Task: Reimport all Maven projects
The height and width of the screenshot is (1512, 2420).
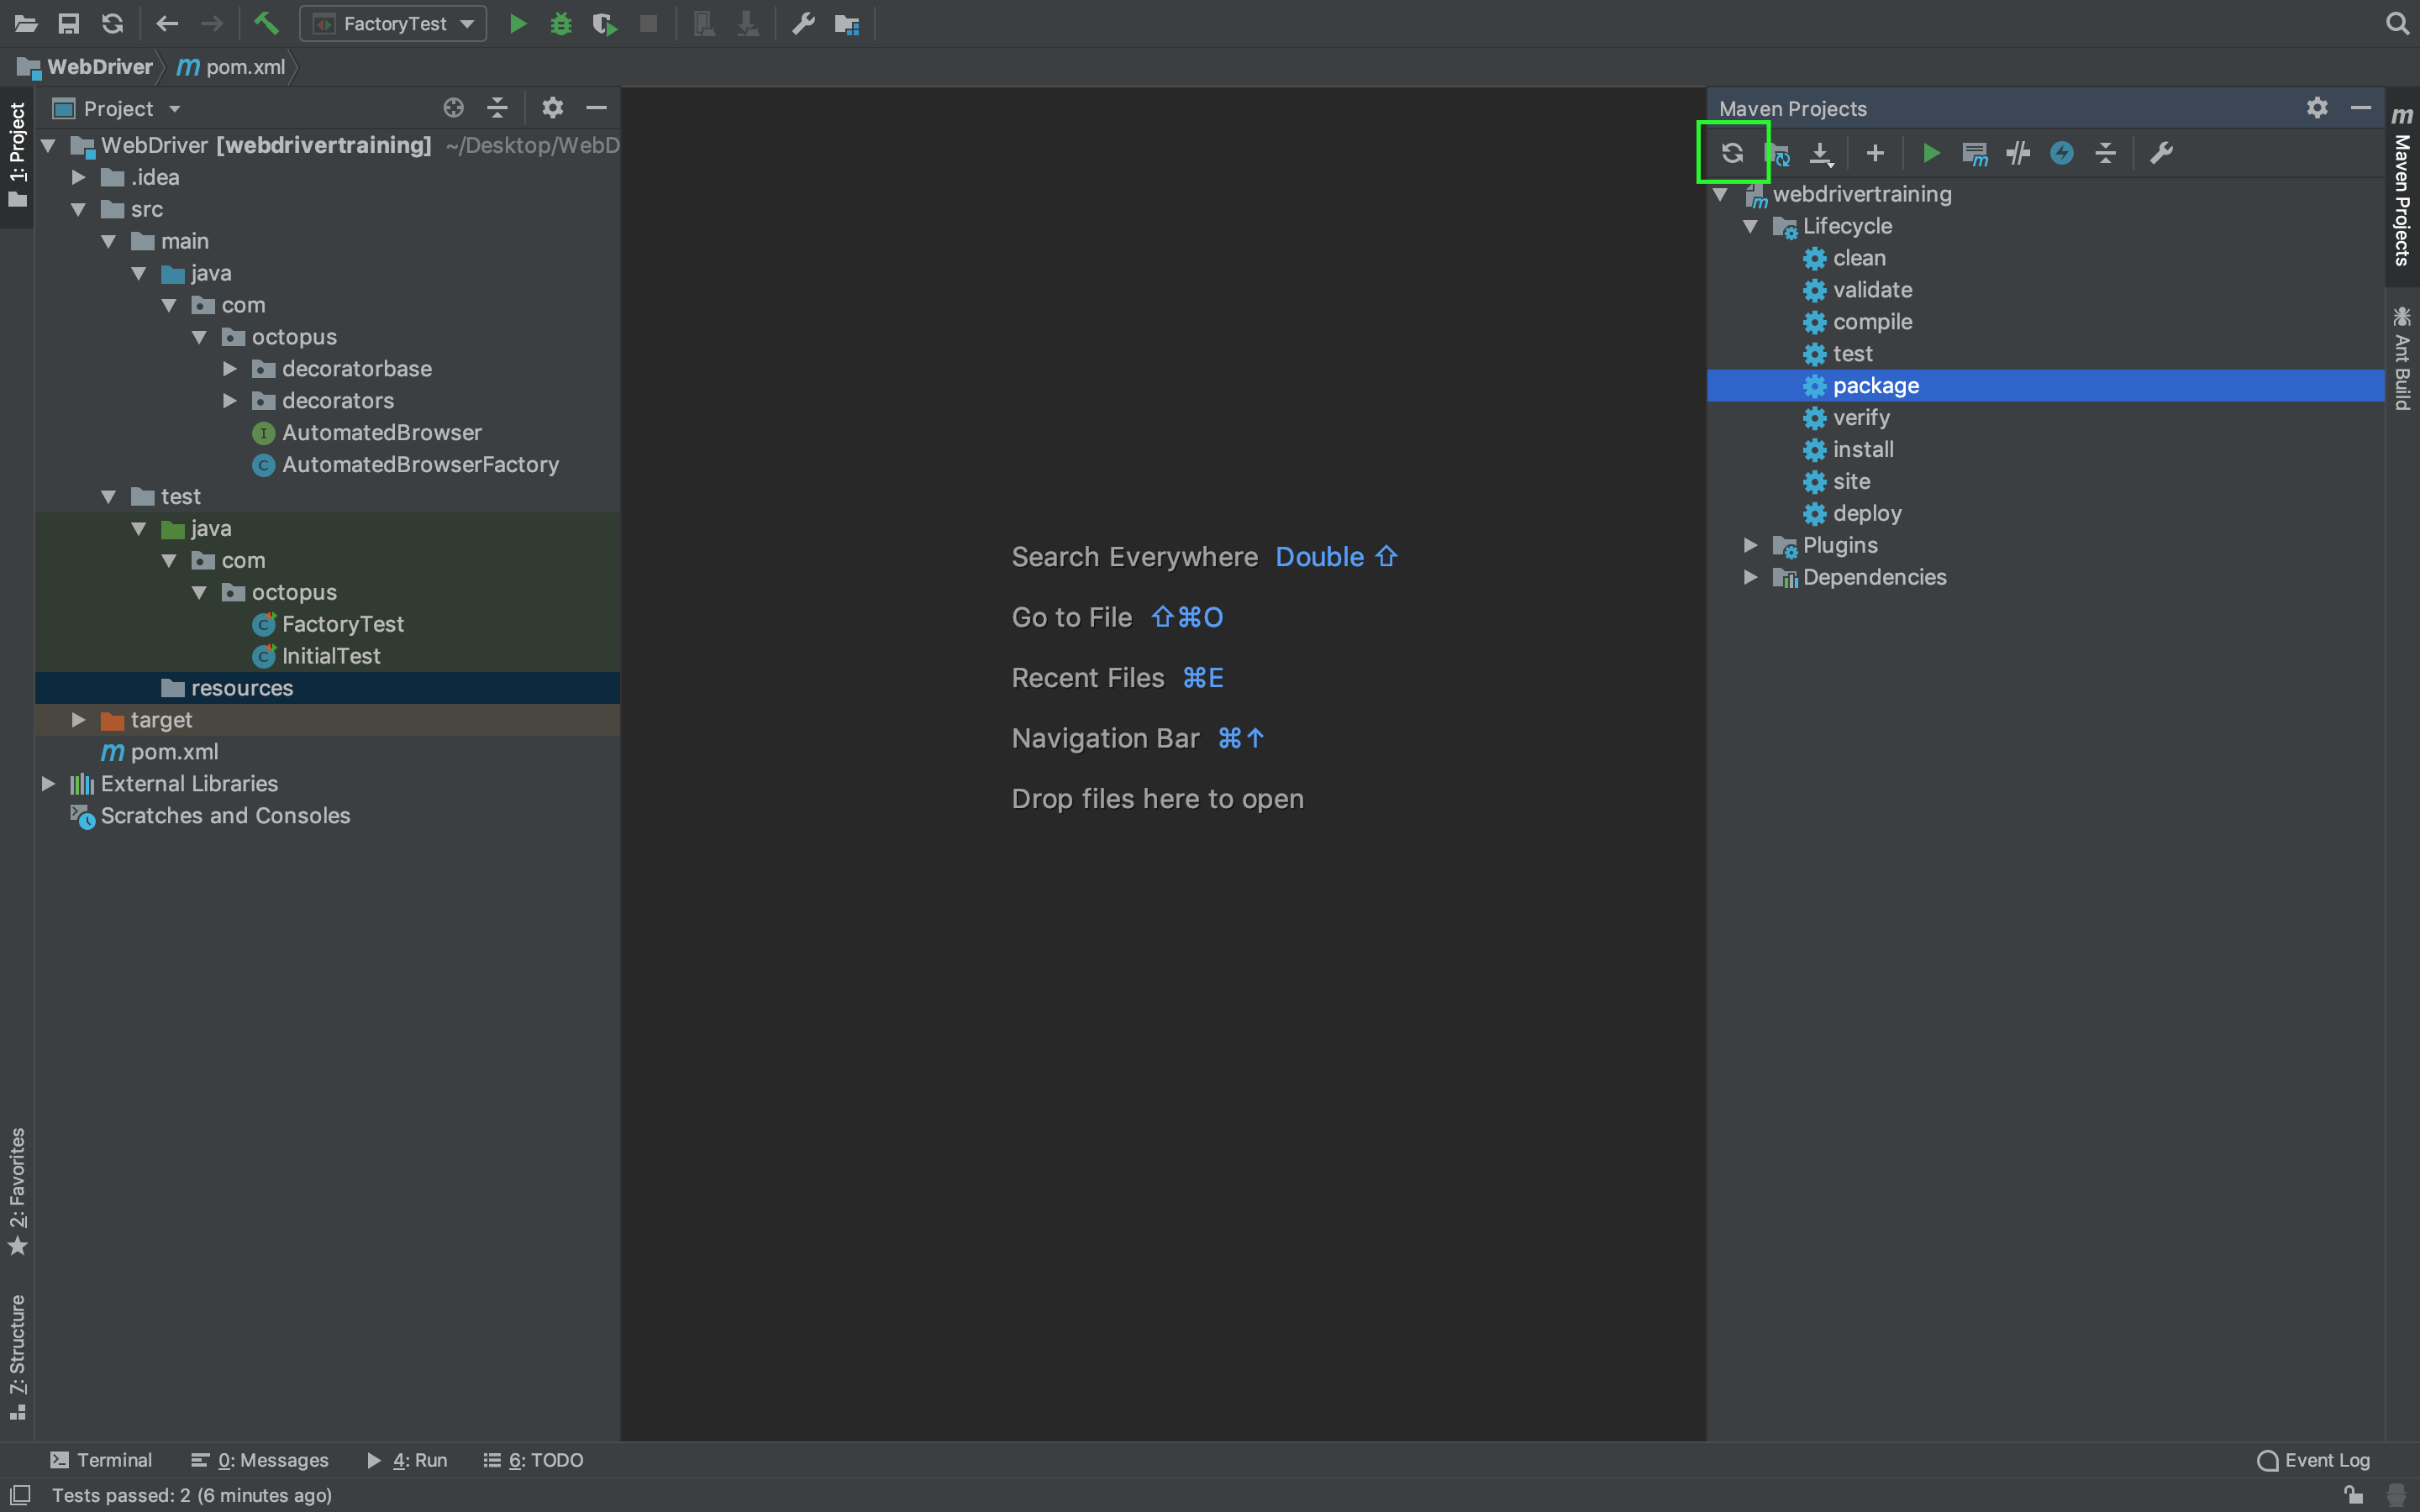Action: click(1732, 153)
